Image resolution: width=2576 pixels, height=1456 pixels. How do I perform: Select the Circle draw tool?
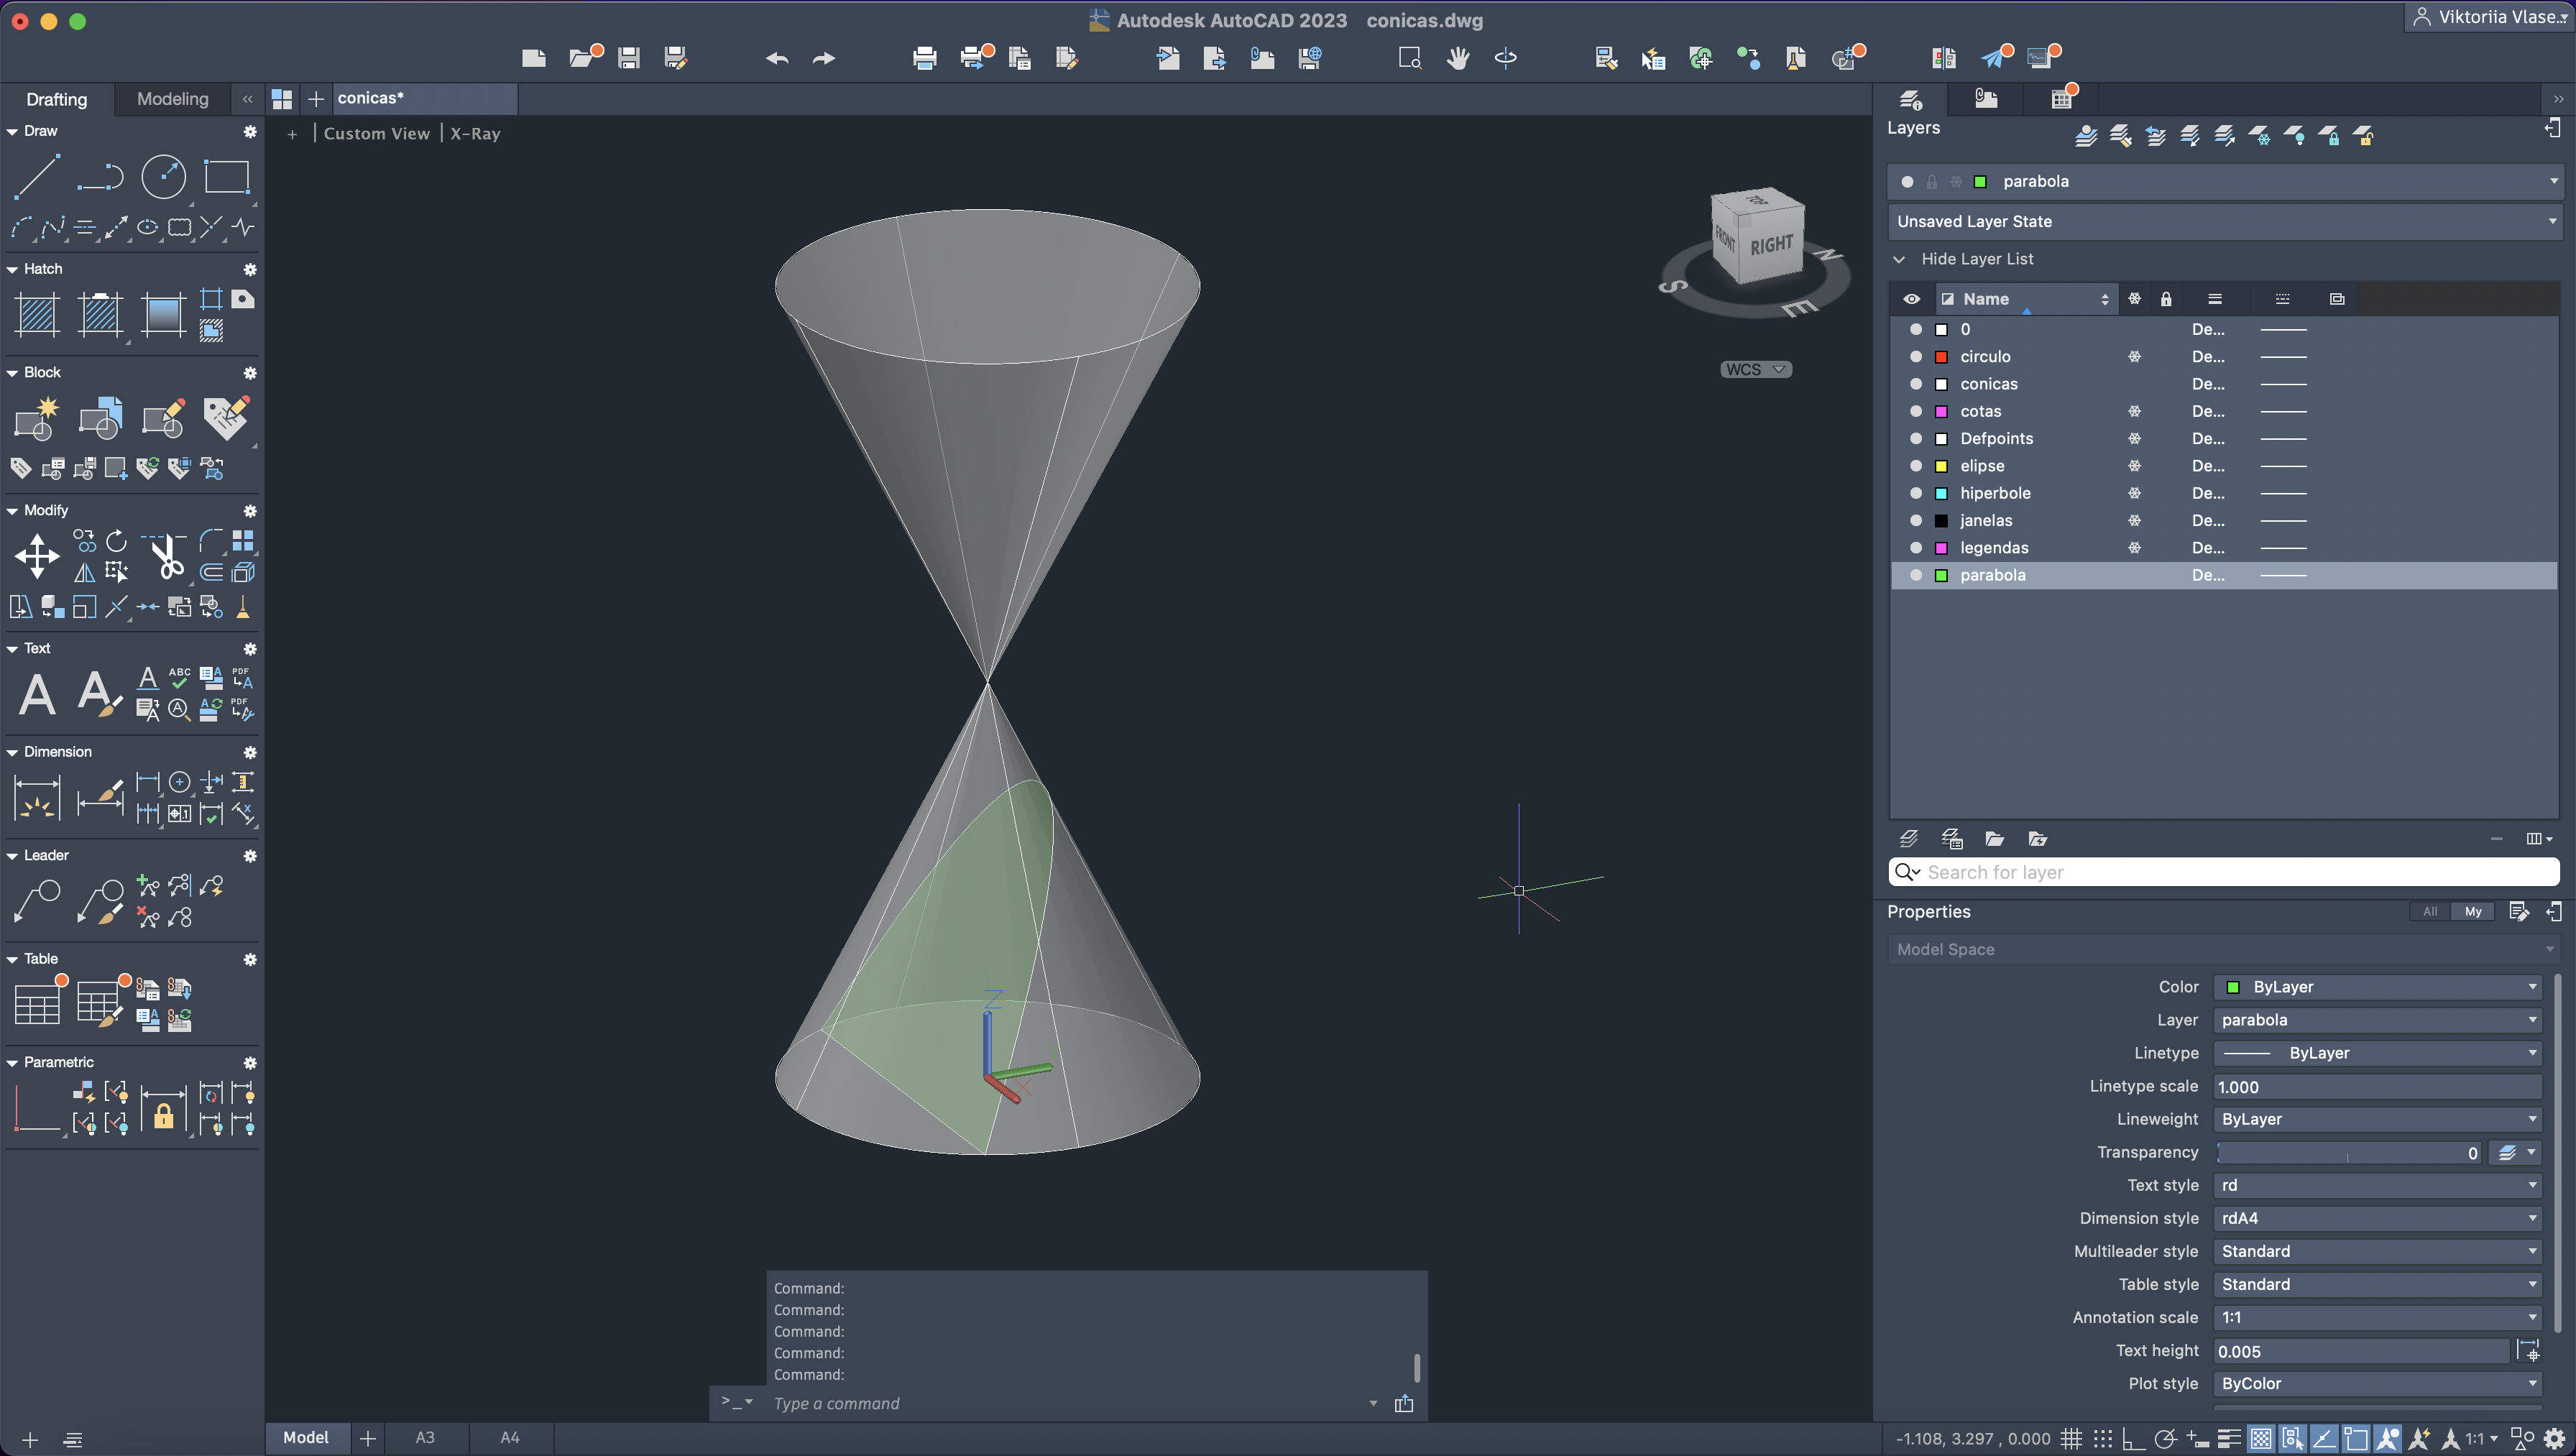[x=163, y=177]
